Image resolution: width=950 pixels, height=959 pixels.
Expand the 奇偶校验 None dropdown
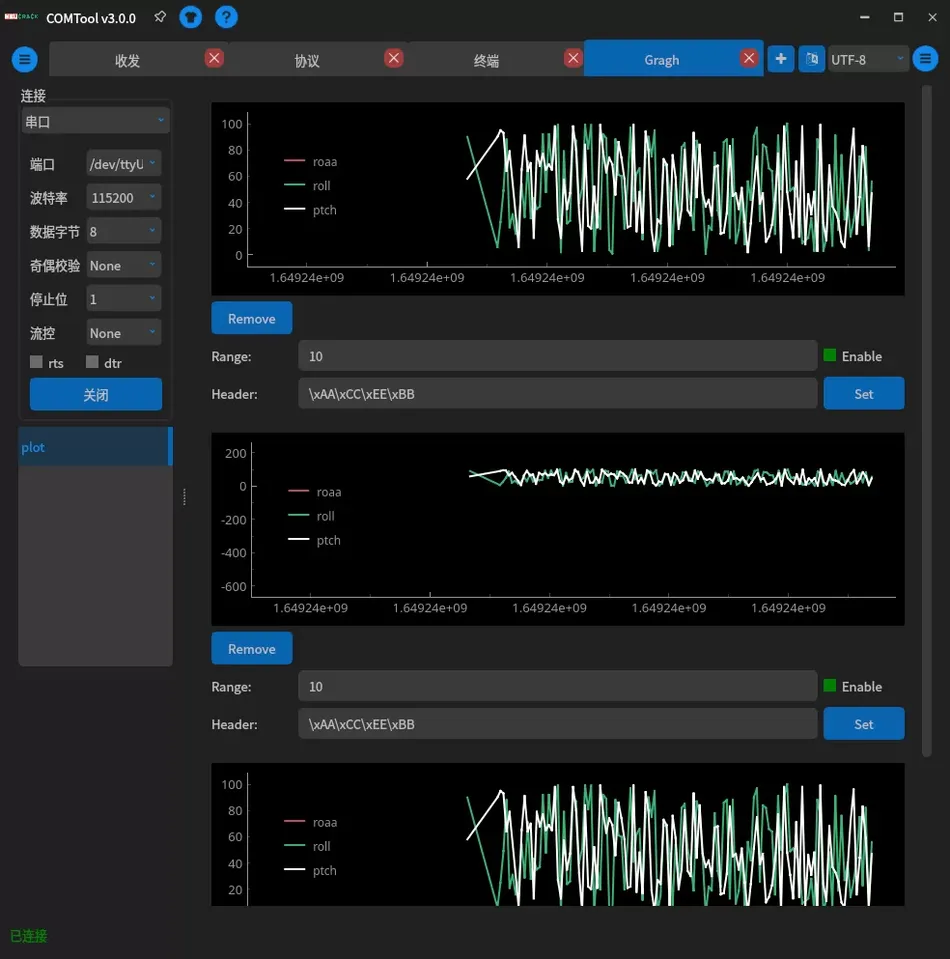[x=124, y=266]
